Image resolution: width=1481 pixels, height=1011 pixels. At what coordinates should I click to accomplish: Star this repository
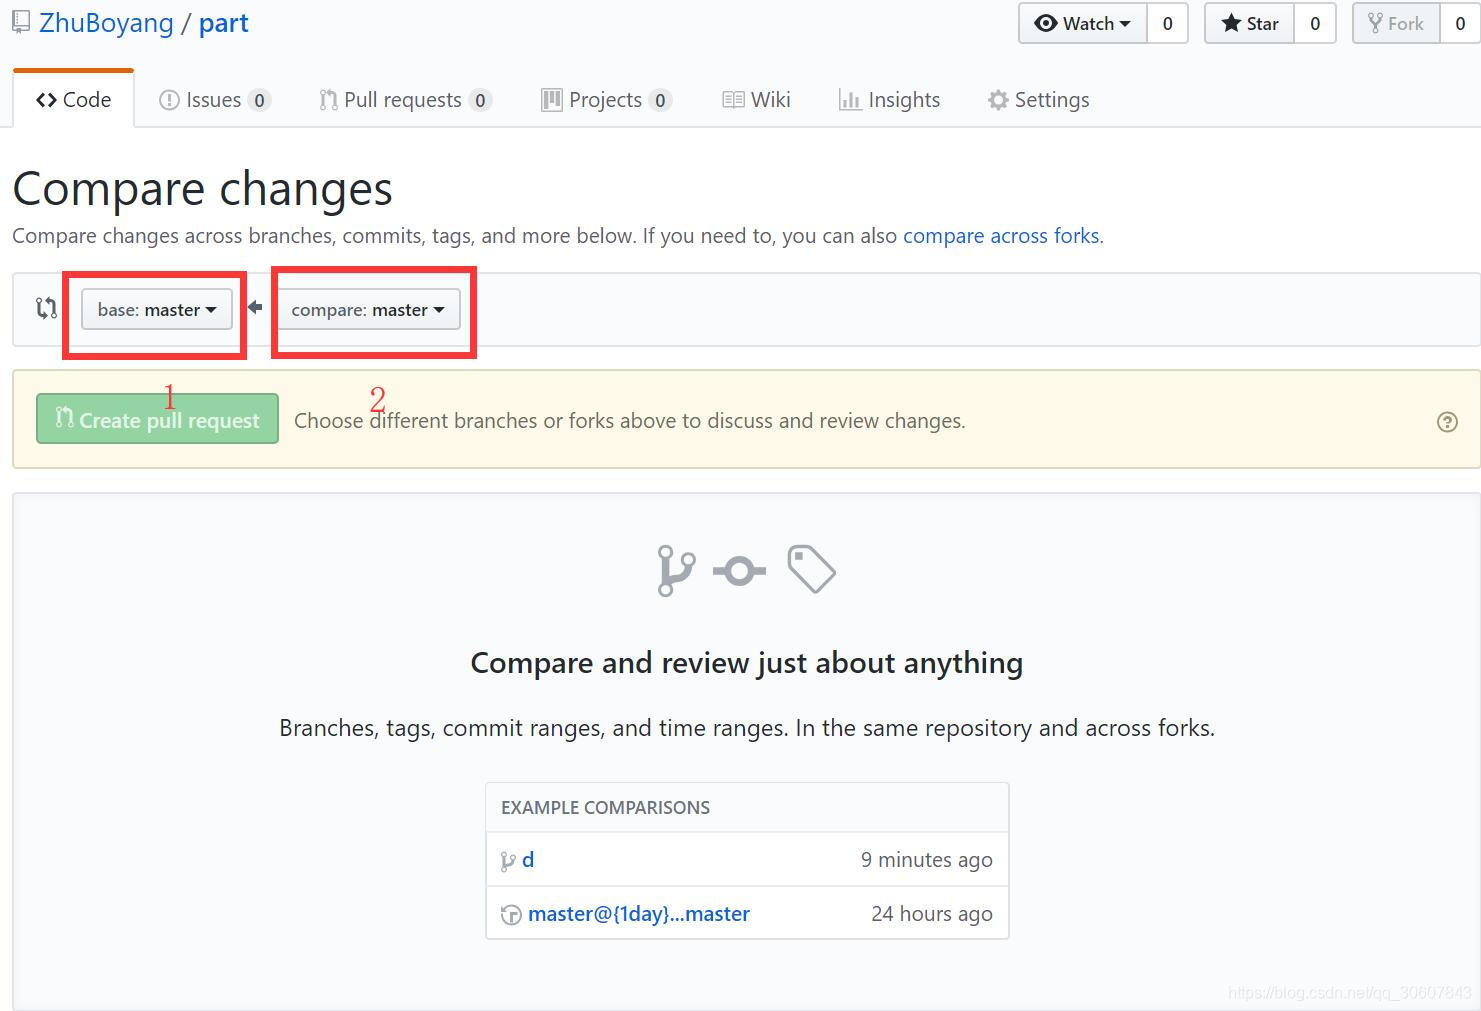point(1250,23)
